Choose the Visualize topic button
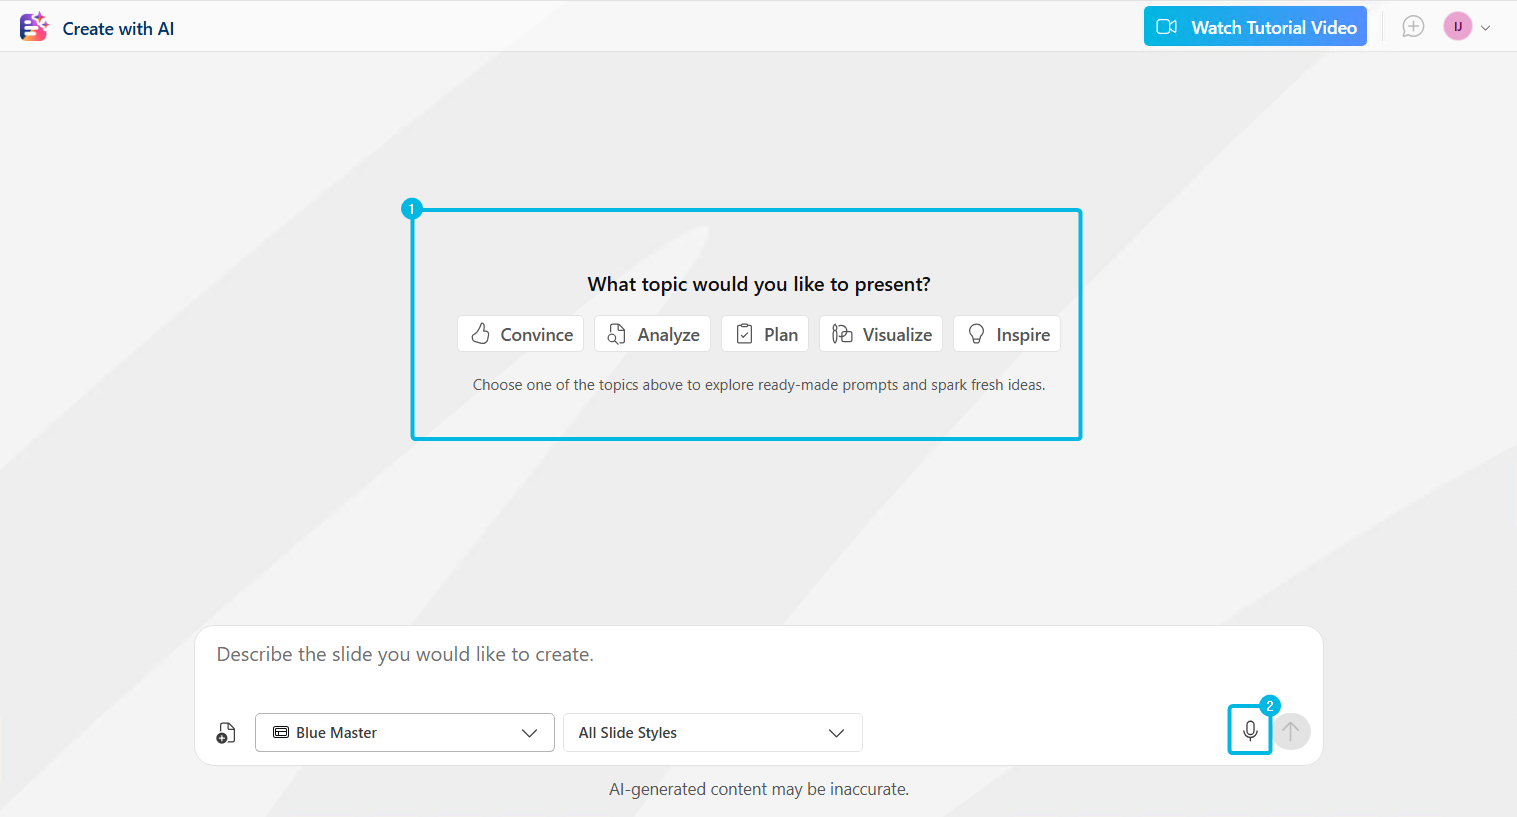Screen dimensions: 1517x817 pyautogui.click(x=881, y=334)
